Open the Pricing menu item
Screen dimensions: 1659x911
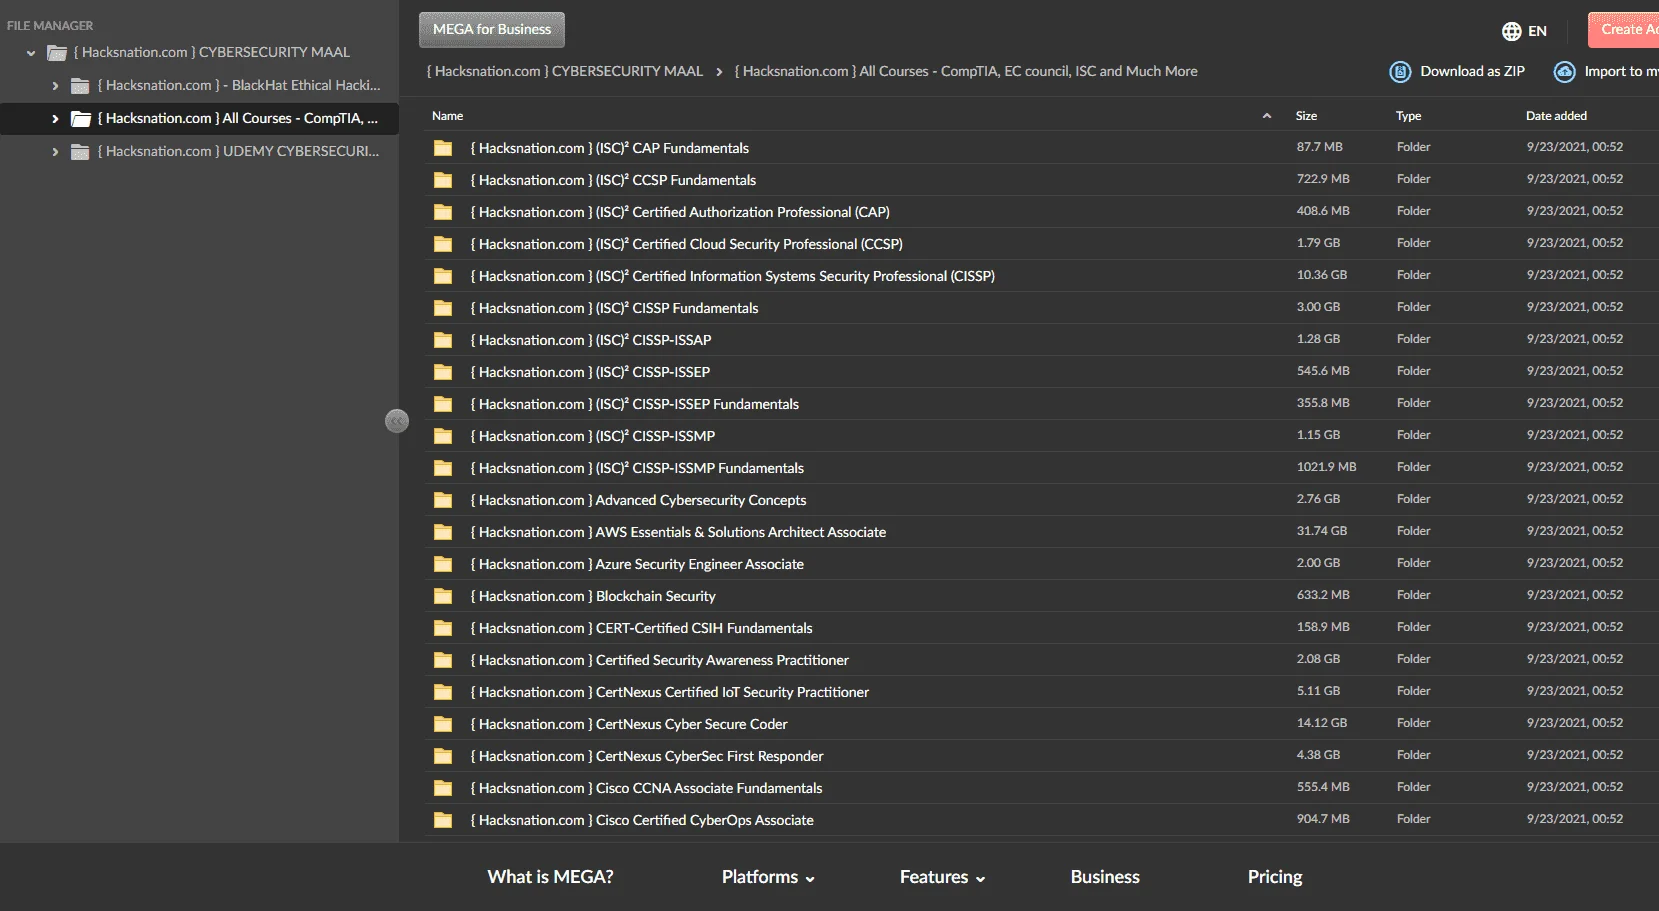pos(1275,877)
